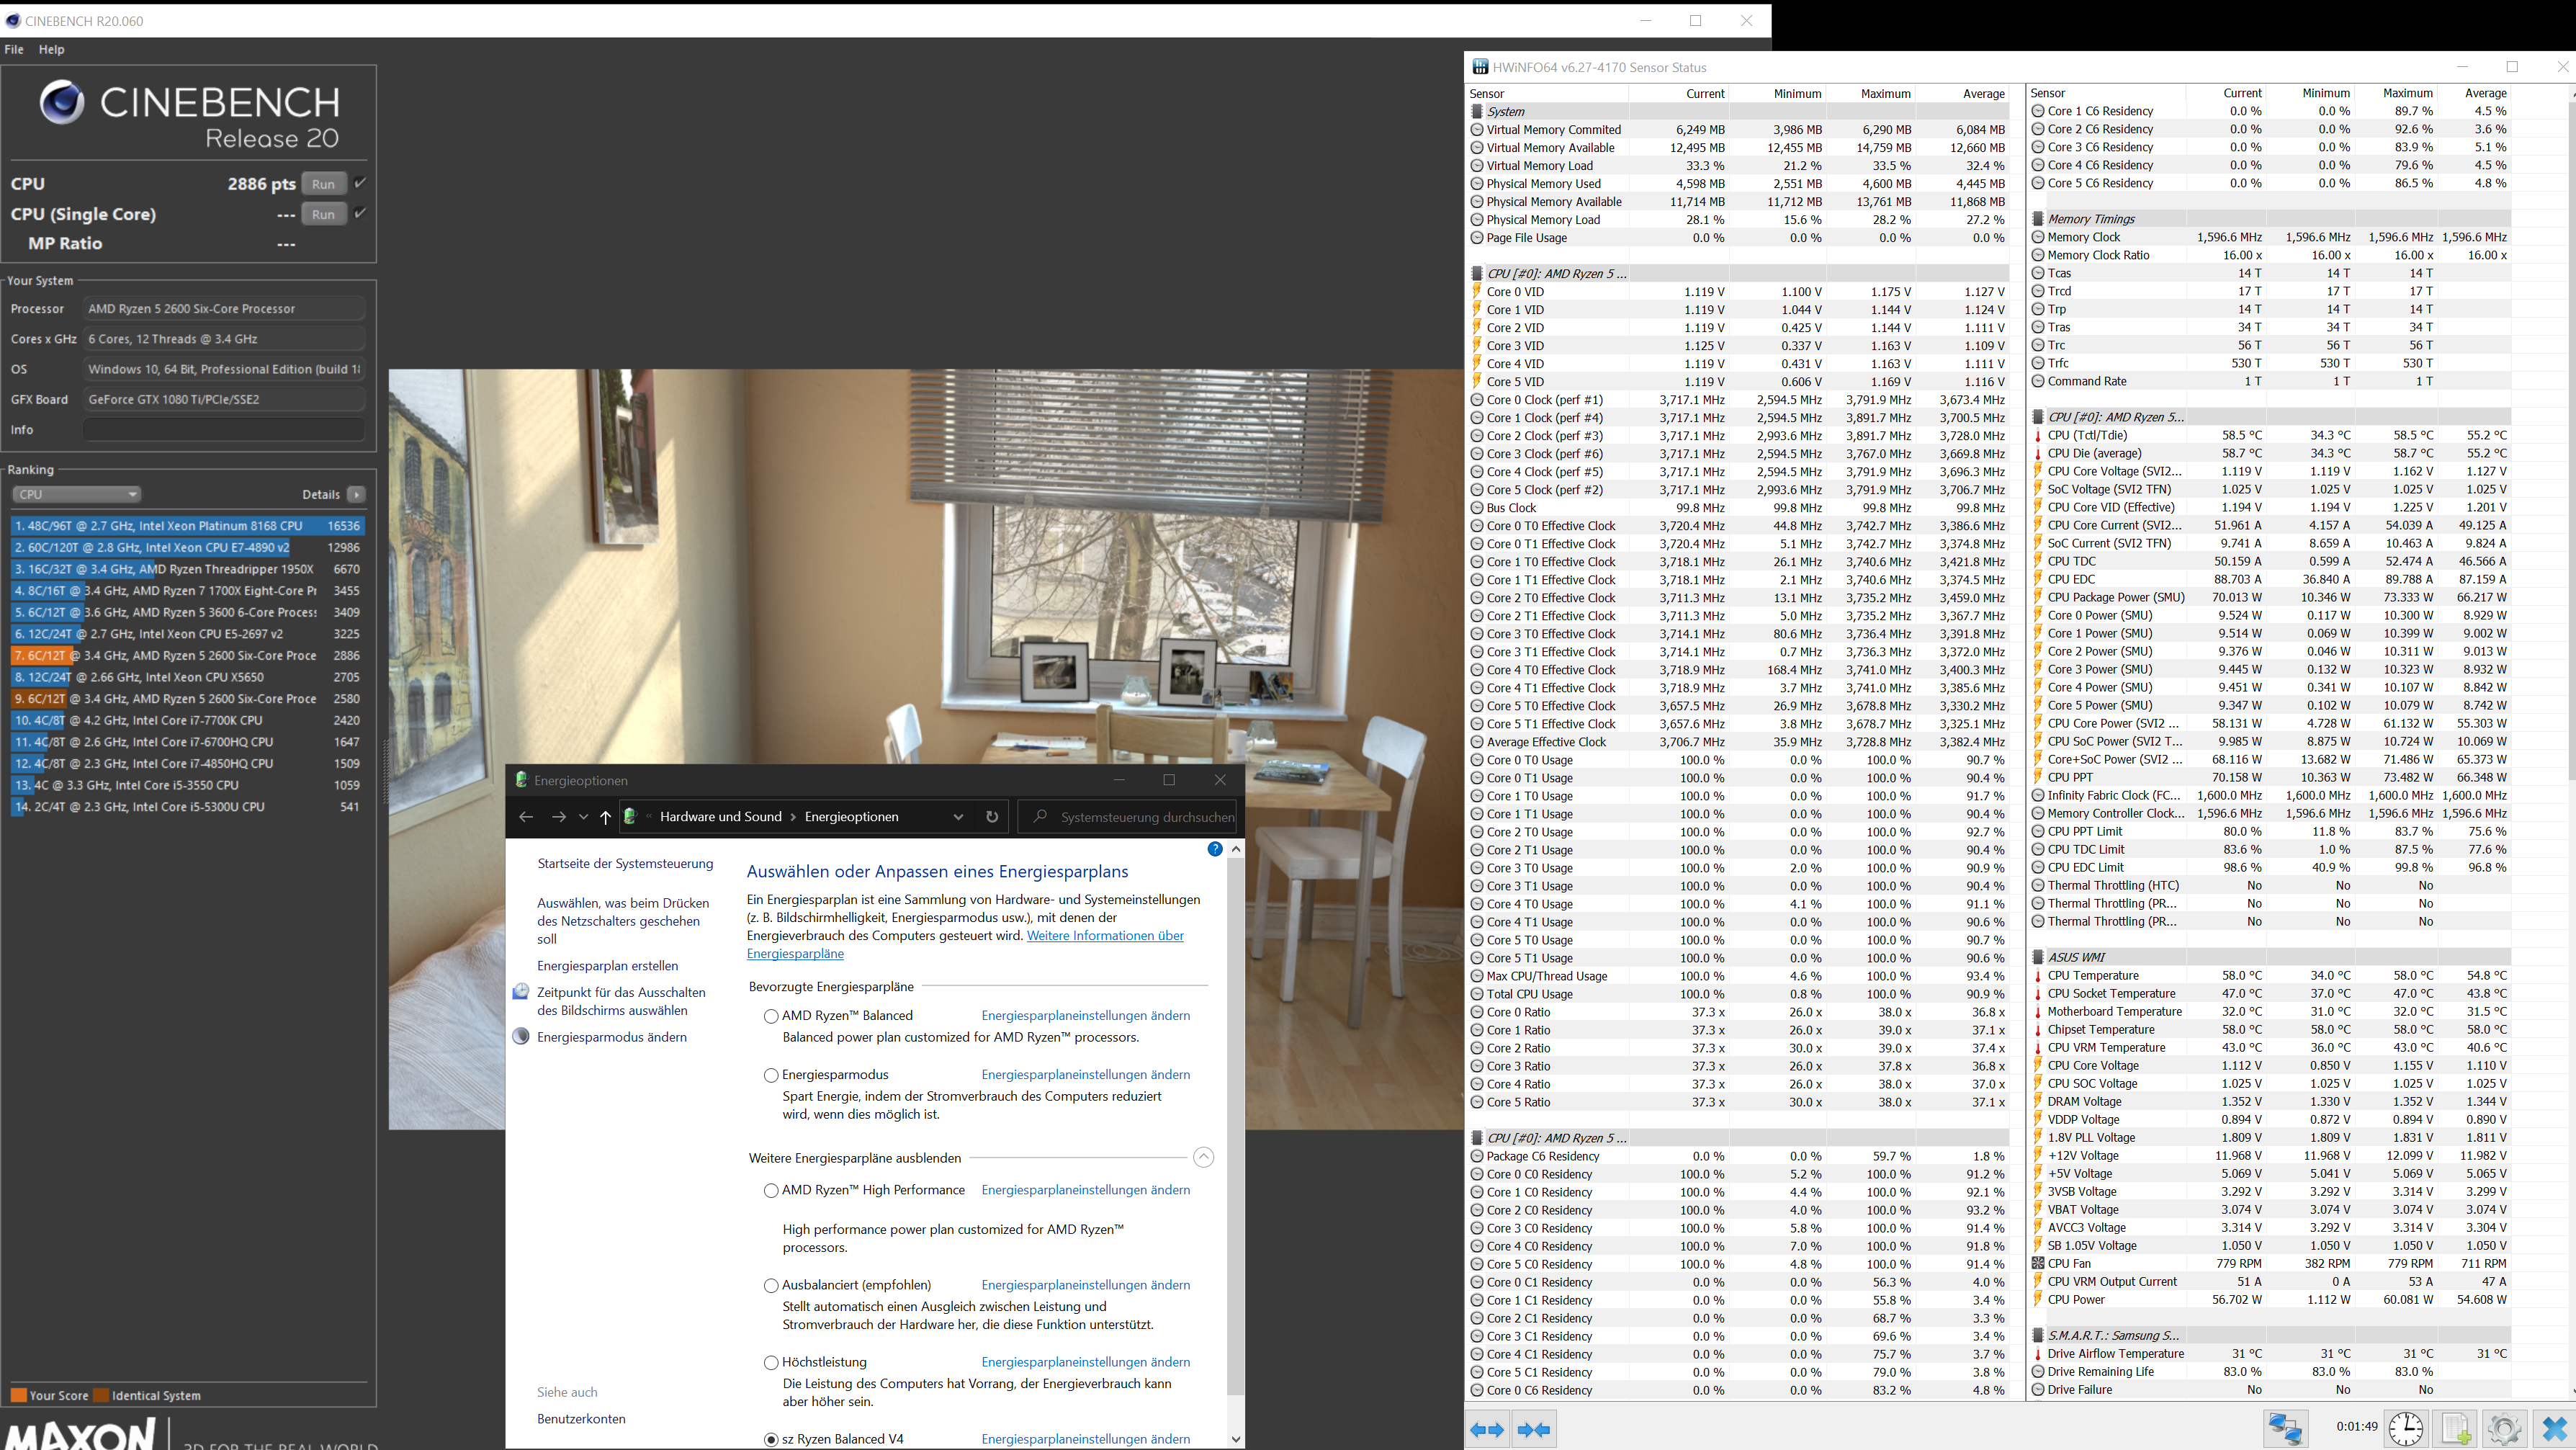Screen dimensions: 2576x1450
Task: Open address bar history dropdown in Energieoptionen
Action: pos(958,816)
